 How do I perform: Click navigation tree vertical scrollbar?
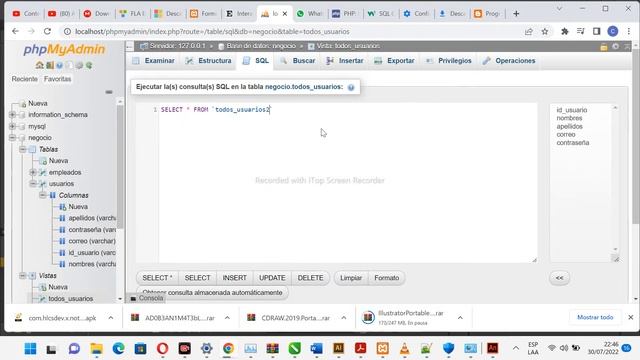click(120, 167)
